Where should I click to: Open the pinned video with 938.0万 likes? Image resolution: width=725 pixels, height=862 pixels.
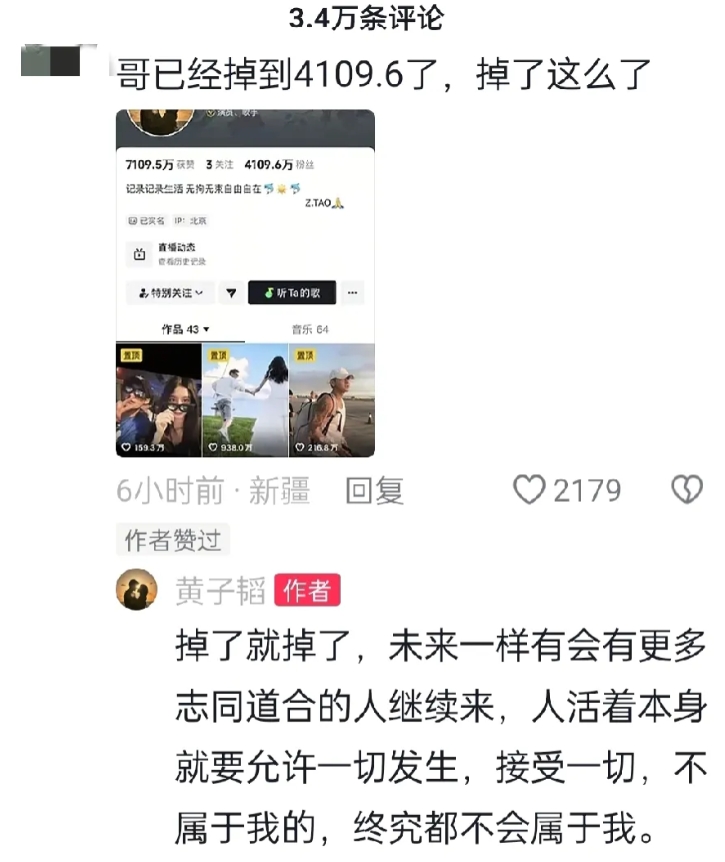[x=245, y=400]
